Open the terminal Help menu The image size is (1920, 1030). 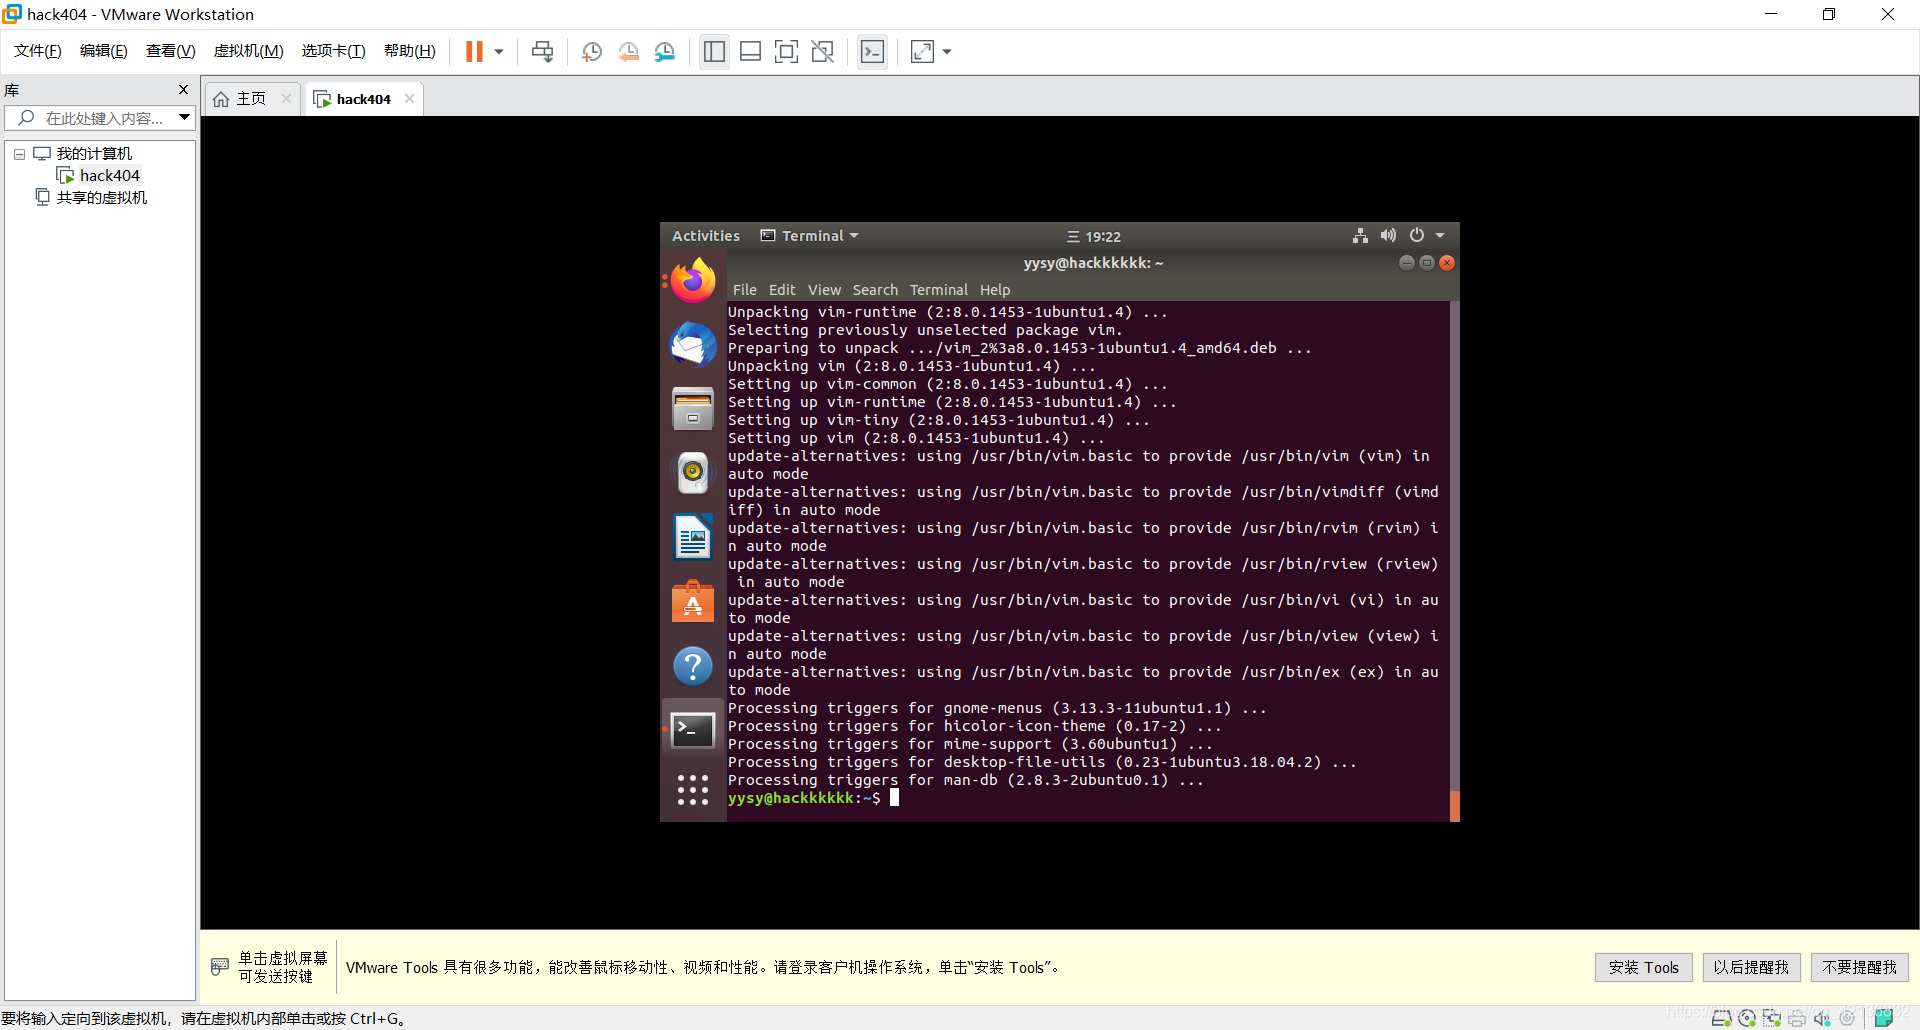pyautogui.click(x=995, y=290)
